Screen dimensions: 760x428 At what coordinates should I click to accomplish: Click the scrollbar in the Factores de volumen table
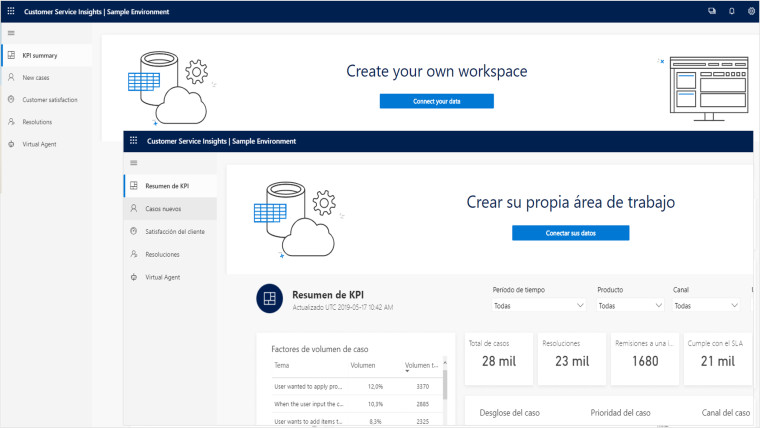[x=445, y=384]
